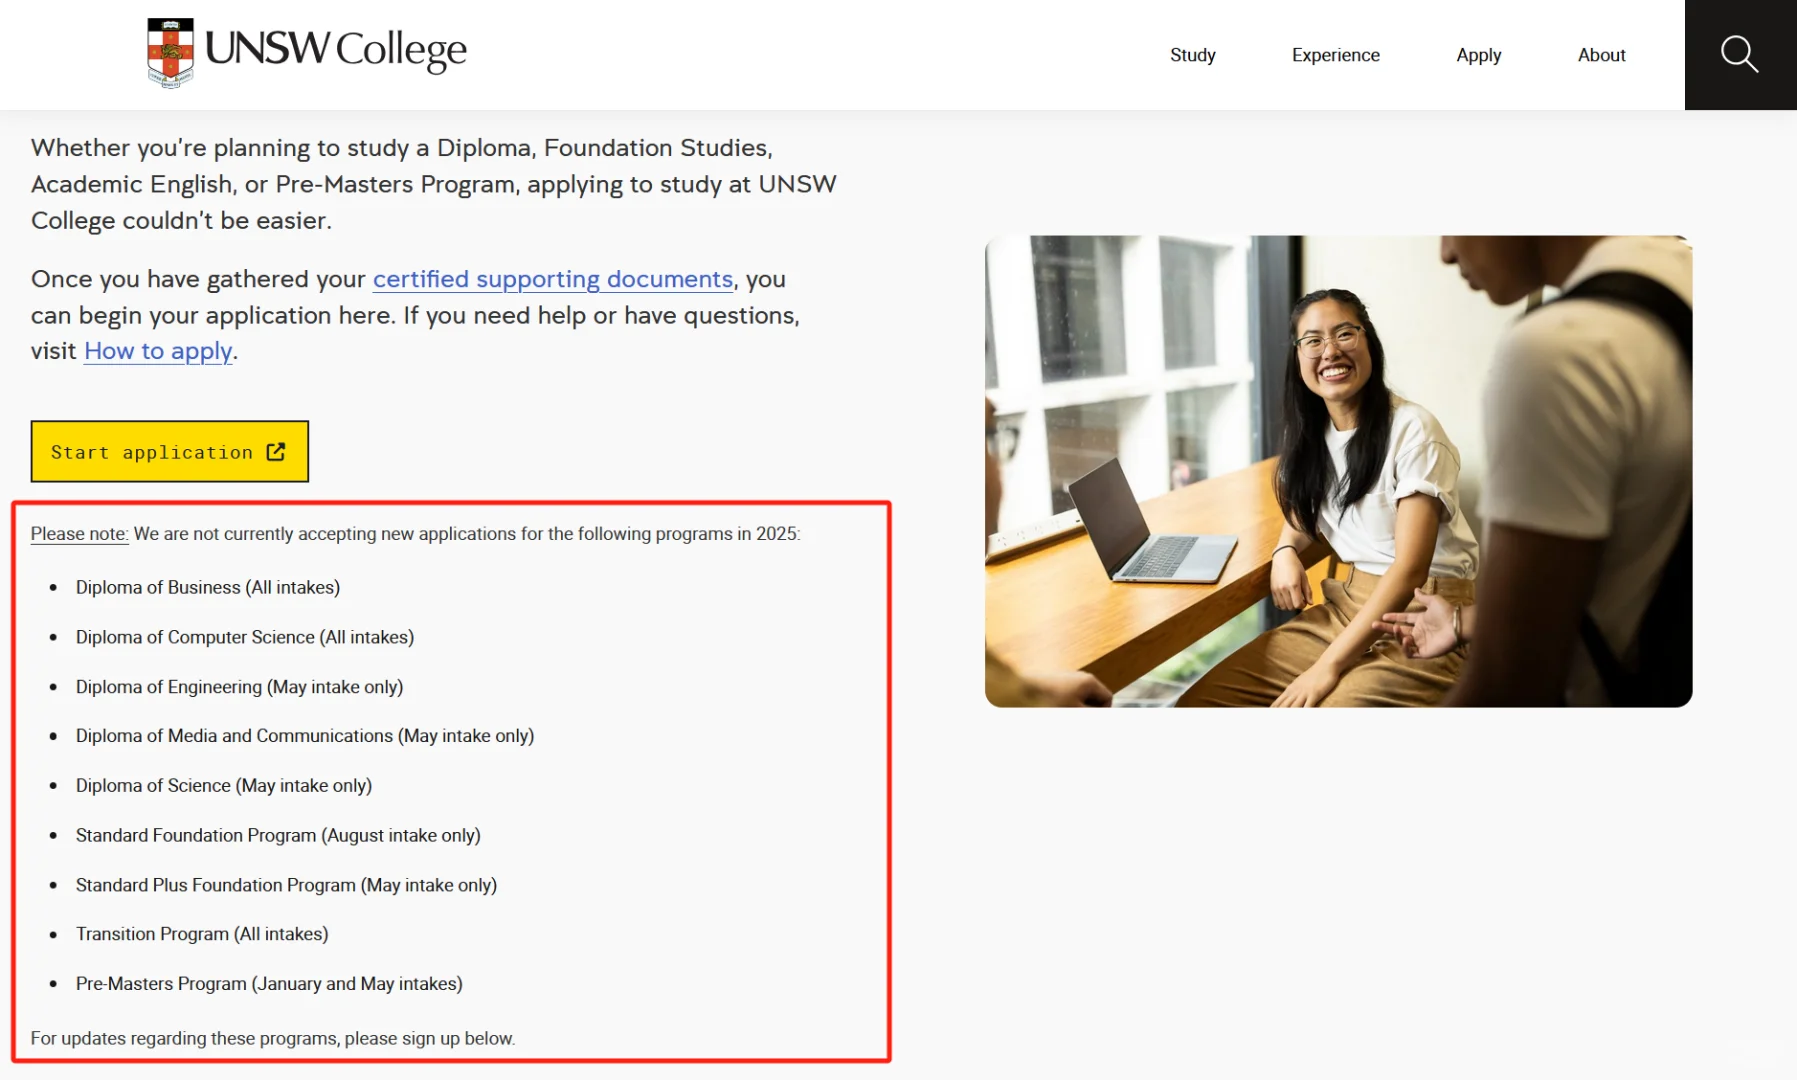Image resolution: width=1797 pixels, height=1080 pixels.
Task: Open the search magnifier icon
Action: (1739, 54)
